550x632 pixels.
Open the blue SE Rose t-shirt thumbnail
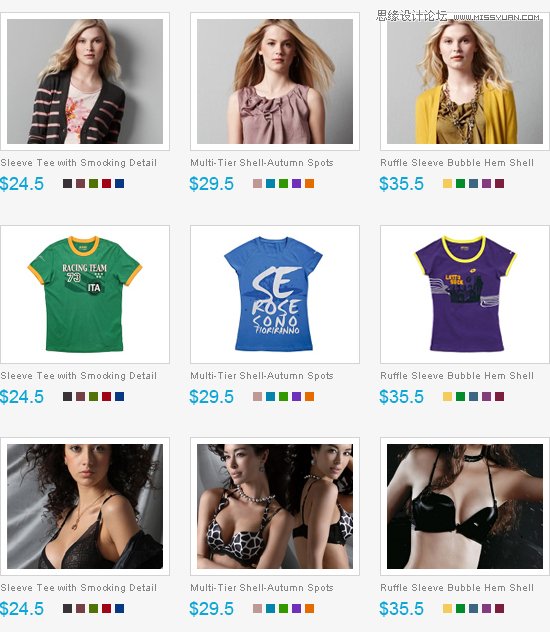pyautogui.click(x=275, y=294)
